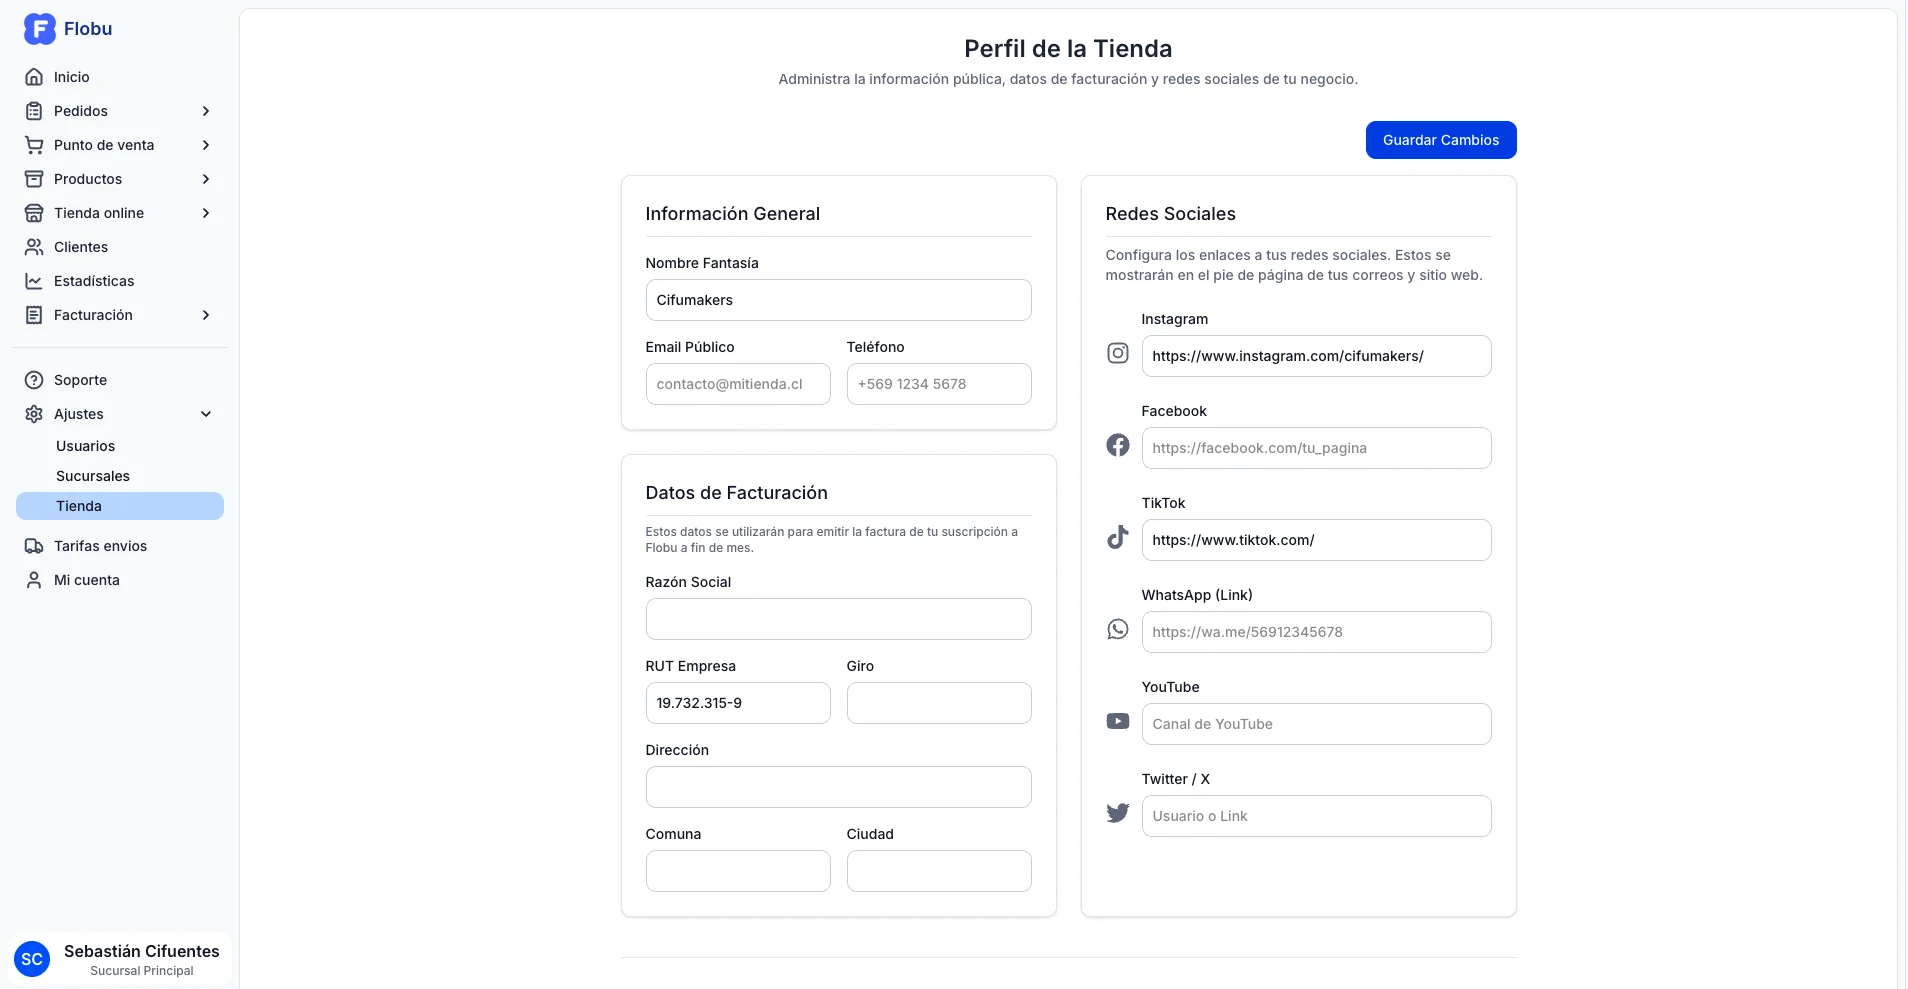The image size is (1908, 989).
Task: Expand the Pedidos submenu chevron
Action: [x=206, y=111]
